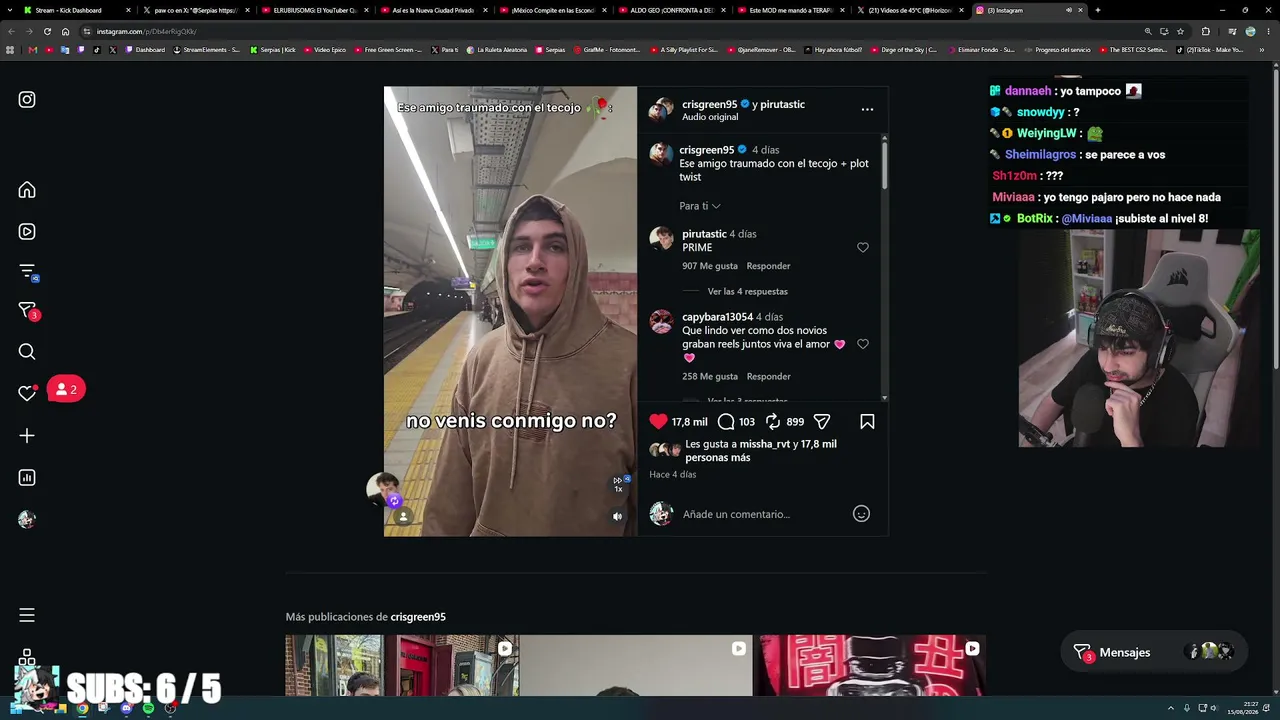The image size is (1280, 720).
Task: Click the red '2' followers notification bubble
Action: pyautogui.click(x=66, y=389)
